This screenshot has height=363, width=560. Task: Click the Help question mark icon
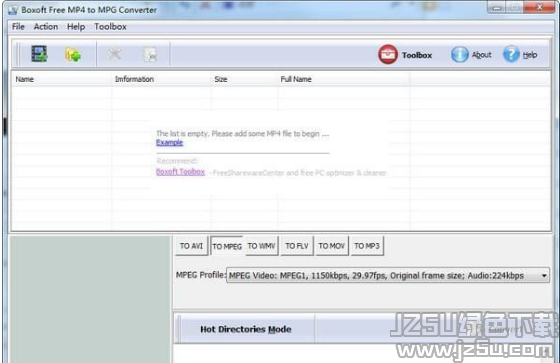511,54
